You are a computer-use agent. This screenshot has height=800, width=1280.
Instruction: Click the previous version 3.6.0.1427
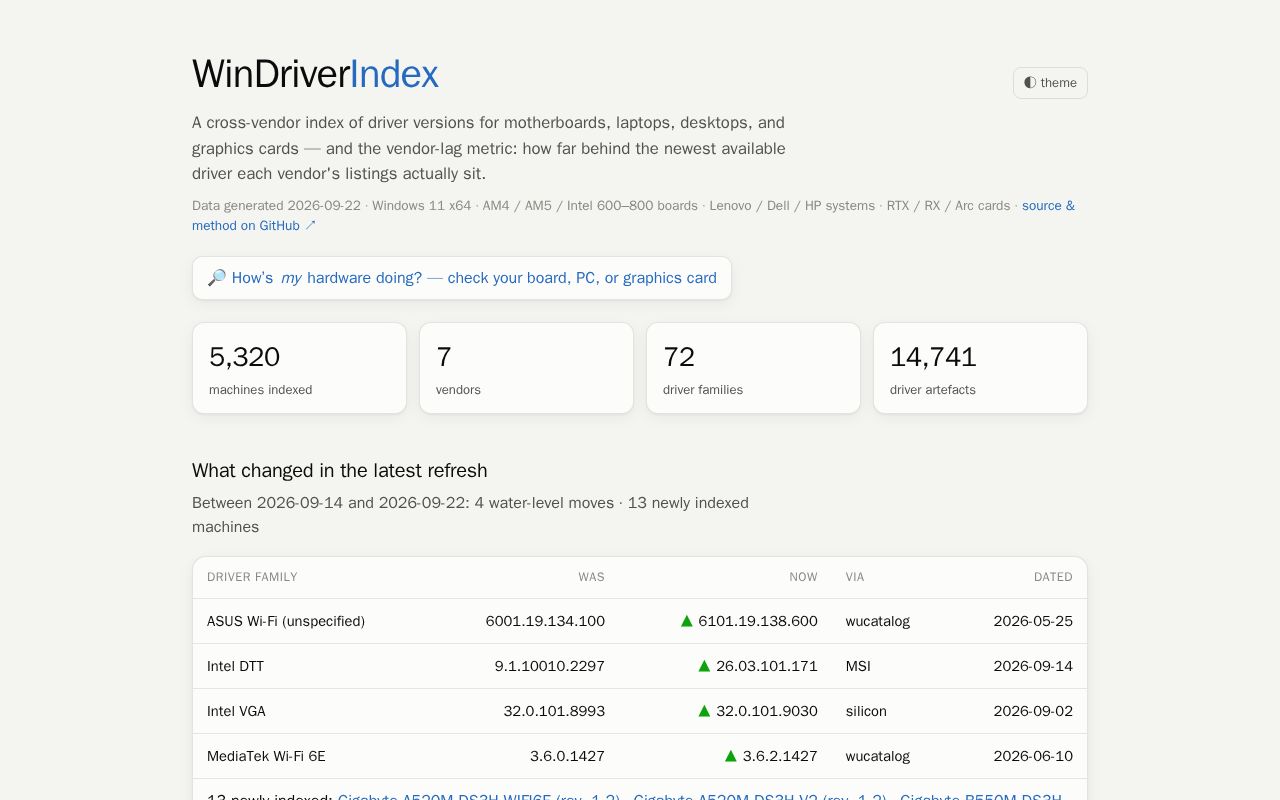pyautogui.click(x=567, y=756)
